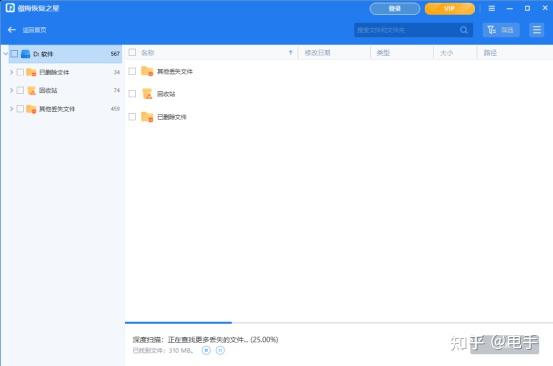Open the hamburger menu in title bar
This screenshot has width=553, height=366.
[492, 8]
